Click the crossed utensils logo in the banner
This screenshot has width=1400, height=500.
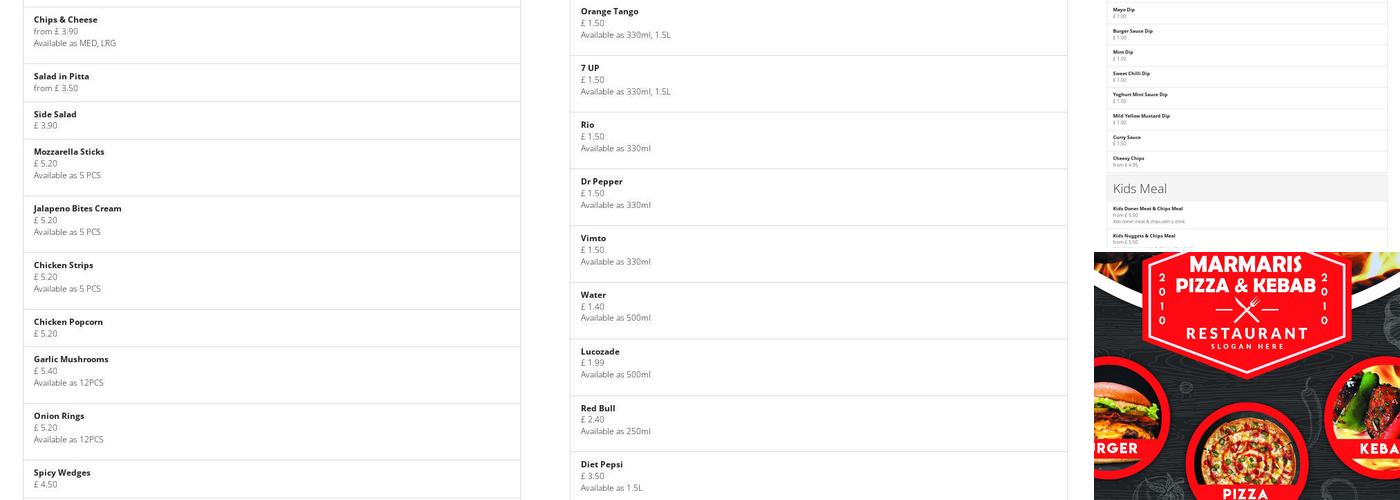point(1246,309)
